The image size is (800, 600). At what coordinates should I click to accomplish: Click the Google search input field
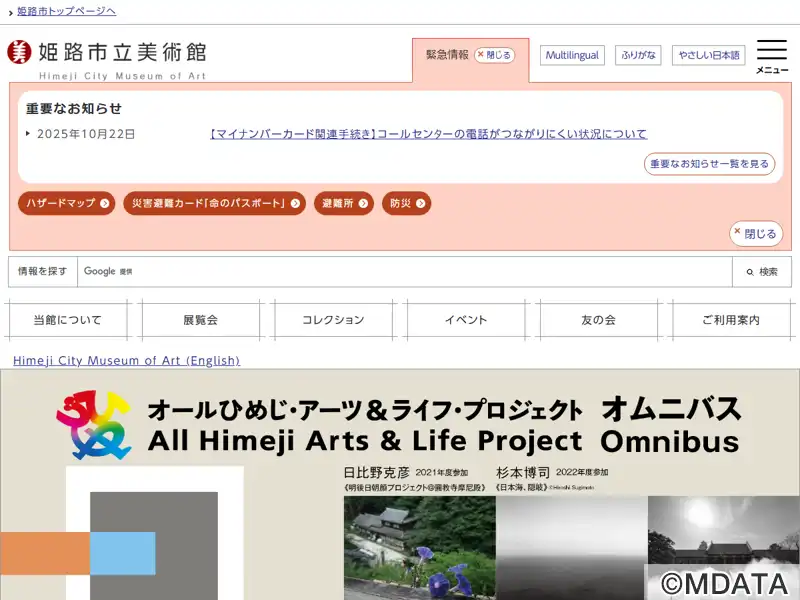(405, 272)
